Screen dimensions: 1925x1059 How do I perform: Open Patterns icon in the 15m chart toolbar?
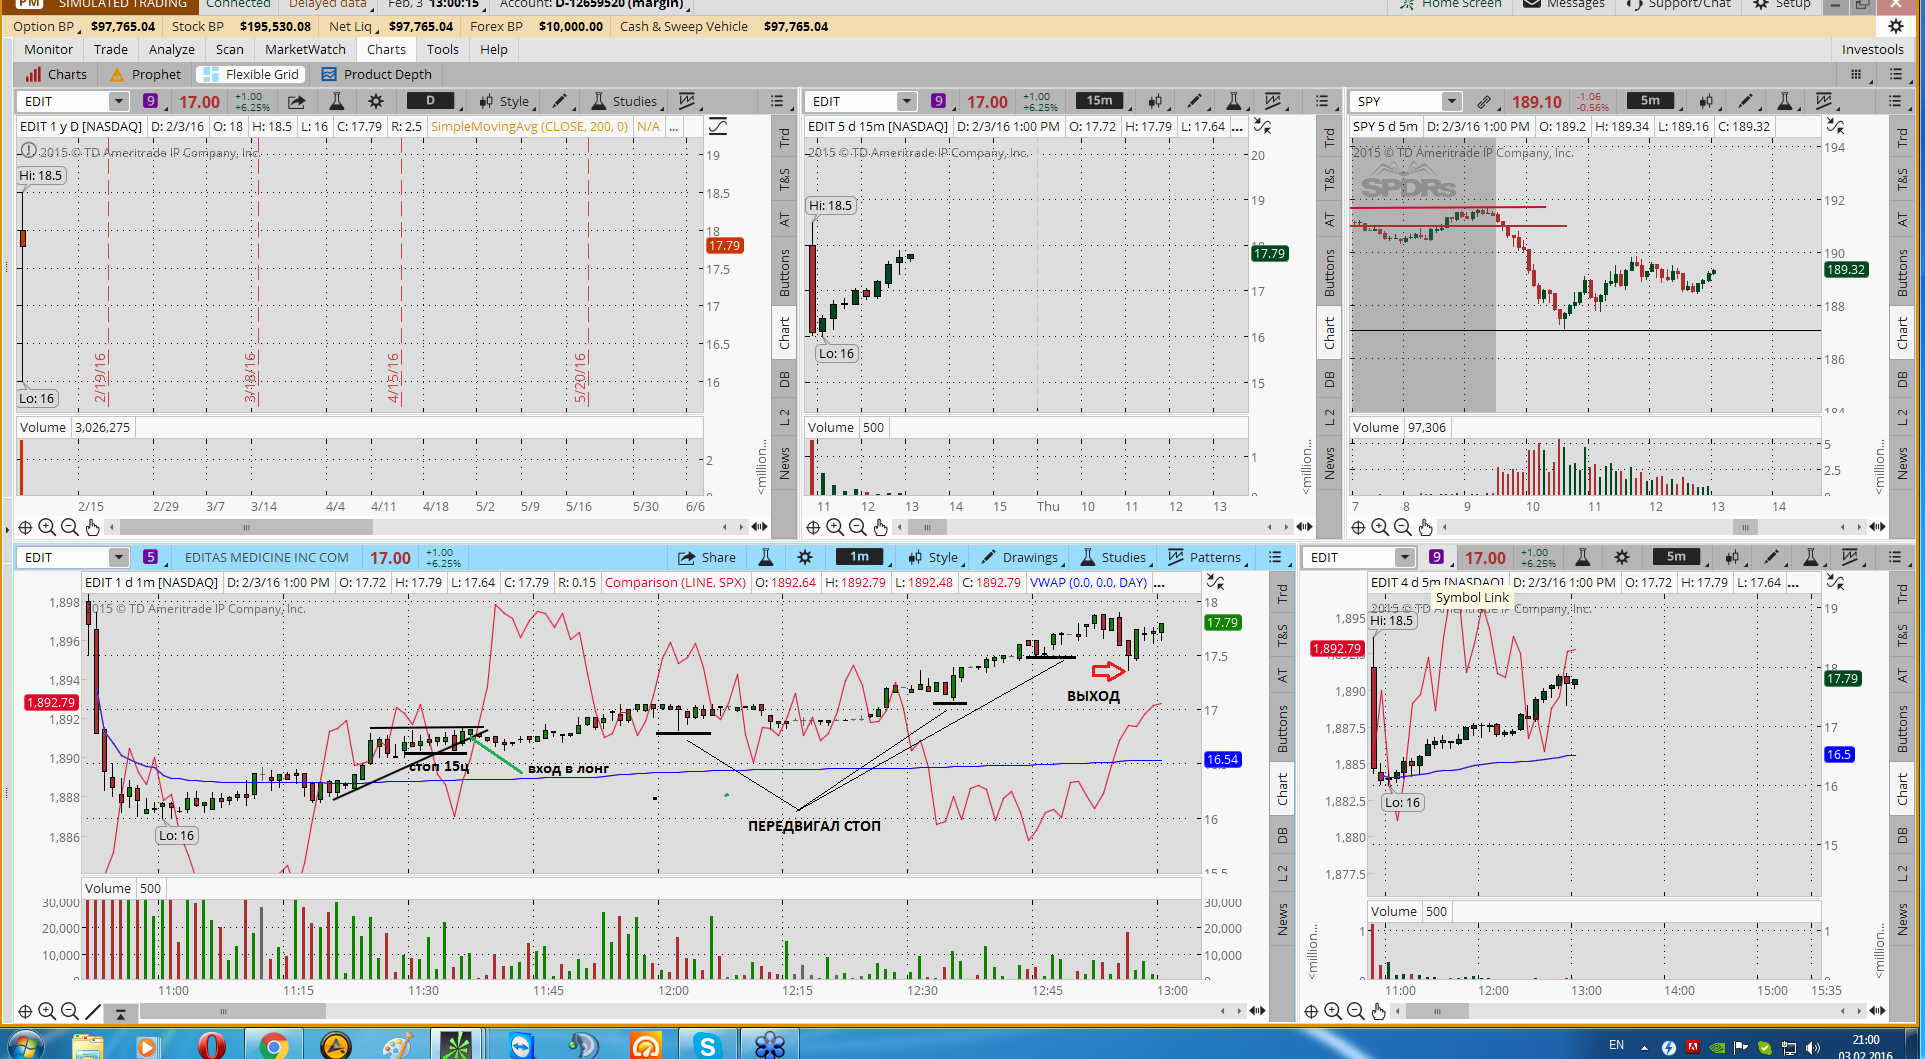click(1273, 101)
